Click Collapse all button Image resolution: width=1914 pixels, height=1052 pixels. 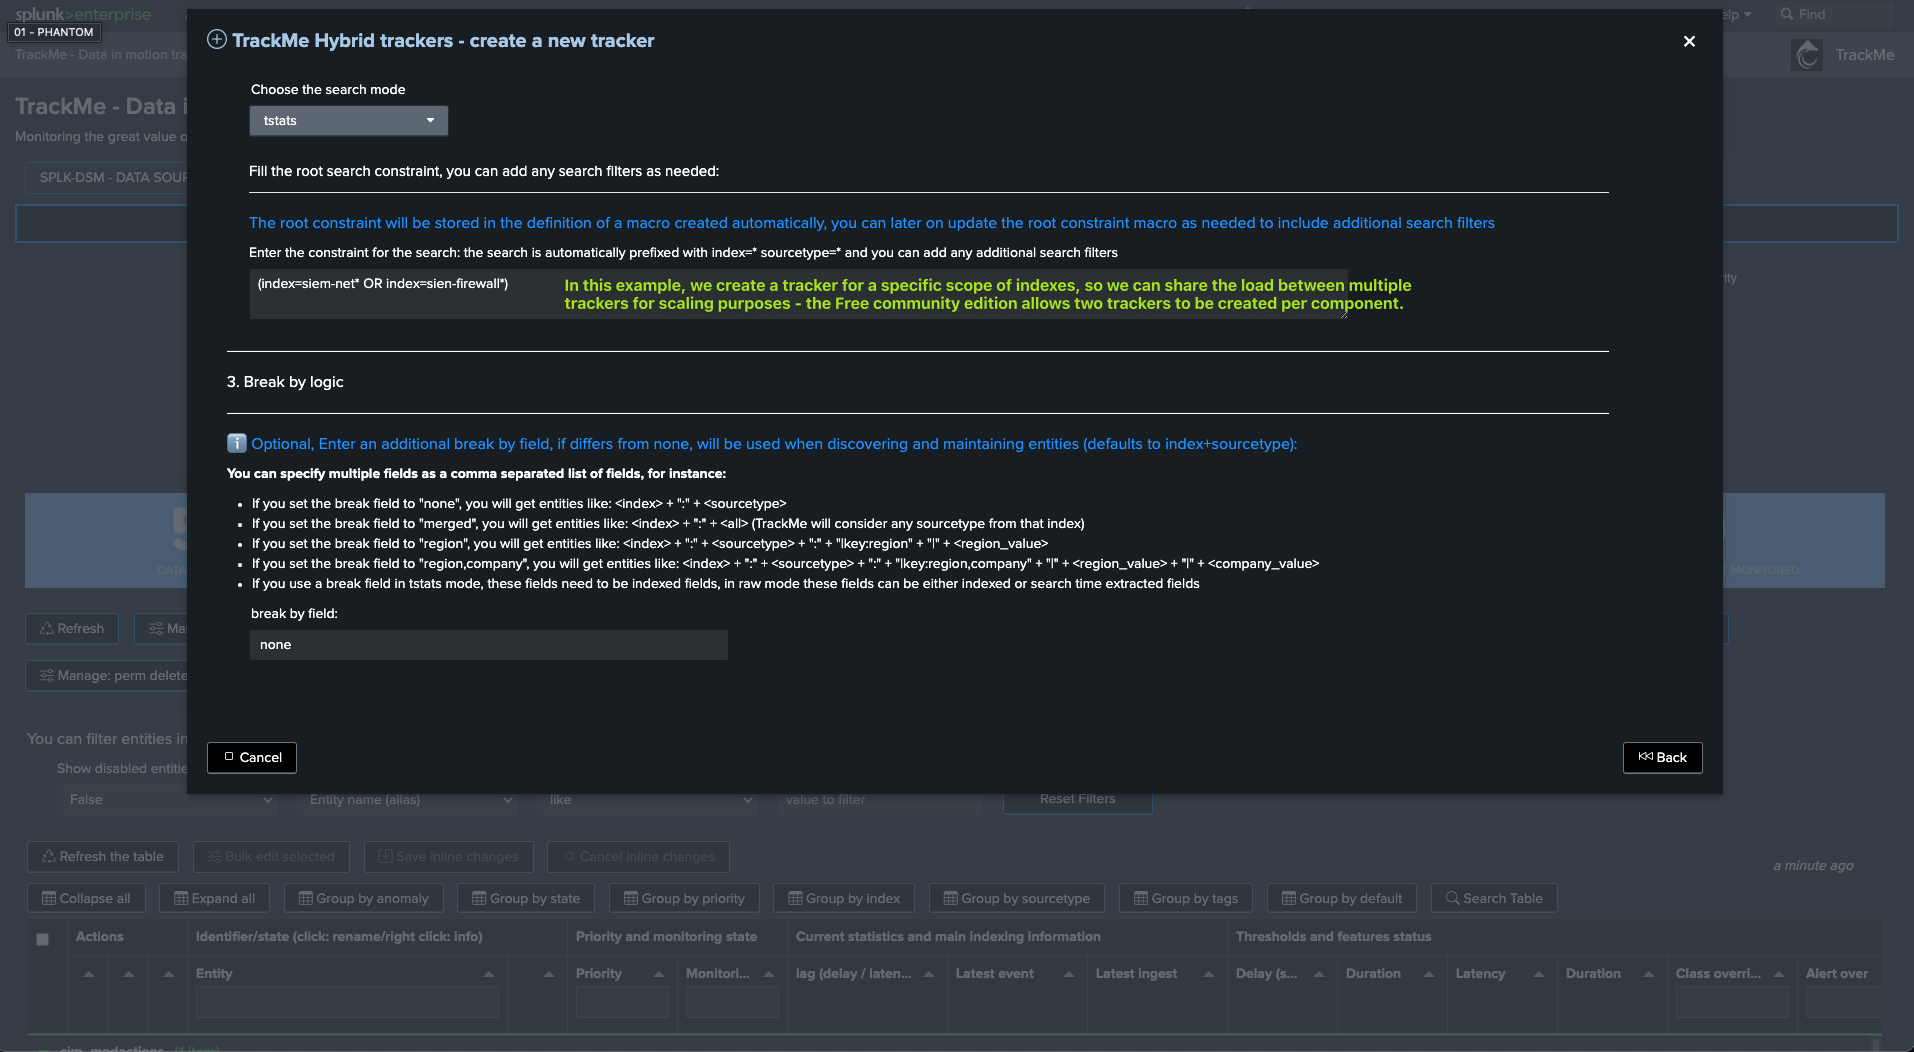[x=86, y=898]
